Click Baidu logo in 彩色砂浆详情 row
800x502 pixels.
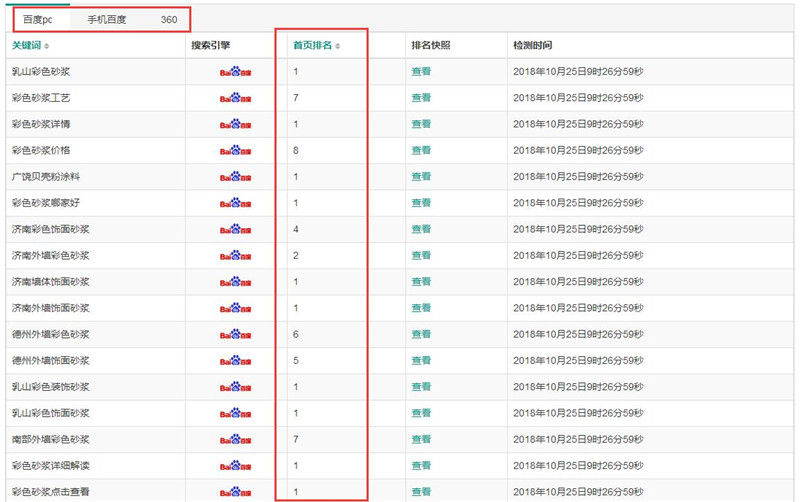(236, 124)
